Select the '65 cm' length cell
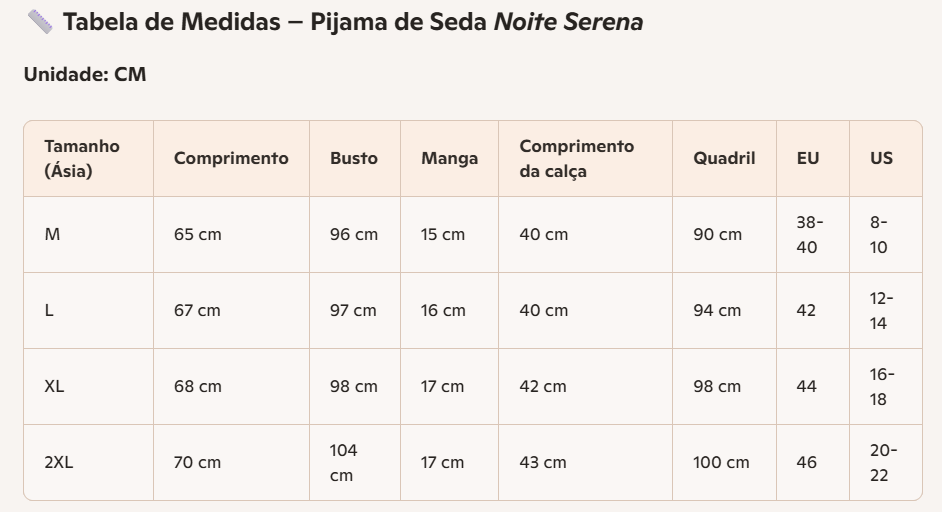This screenshot has height=512, width=942. point(197,235)
